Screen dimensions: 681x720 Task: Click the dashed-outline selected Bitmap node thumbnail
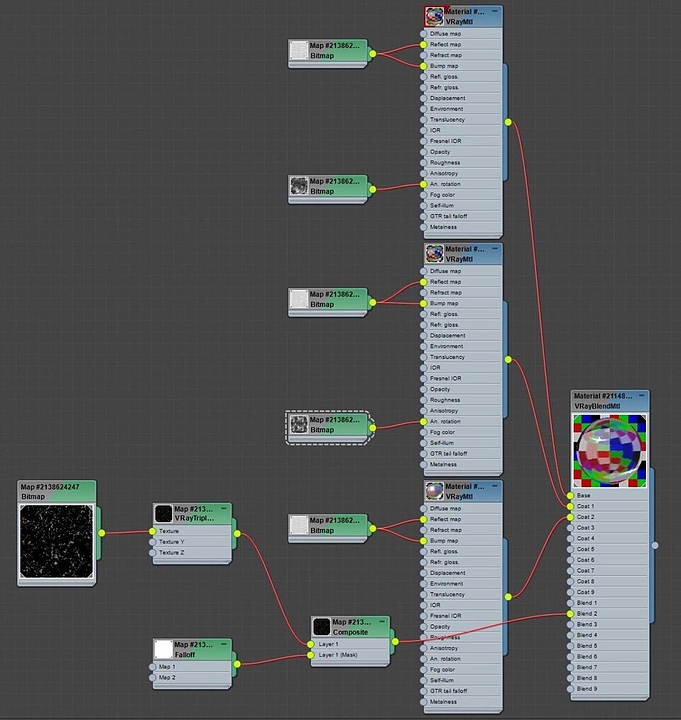click(299, 424)
